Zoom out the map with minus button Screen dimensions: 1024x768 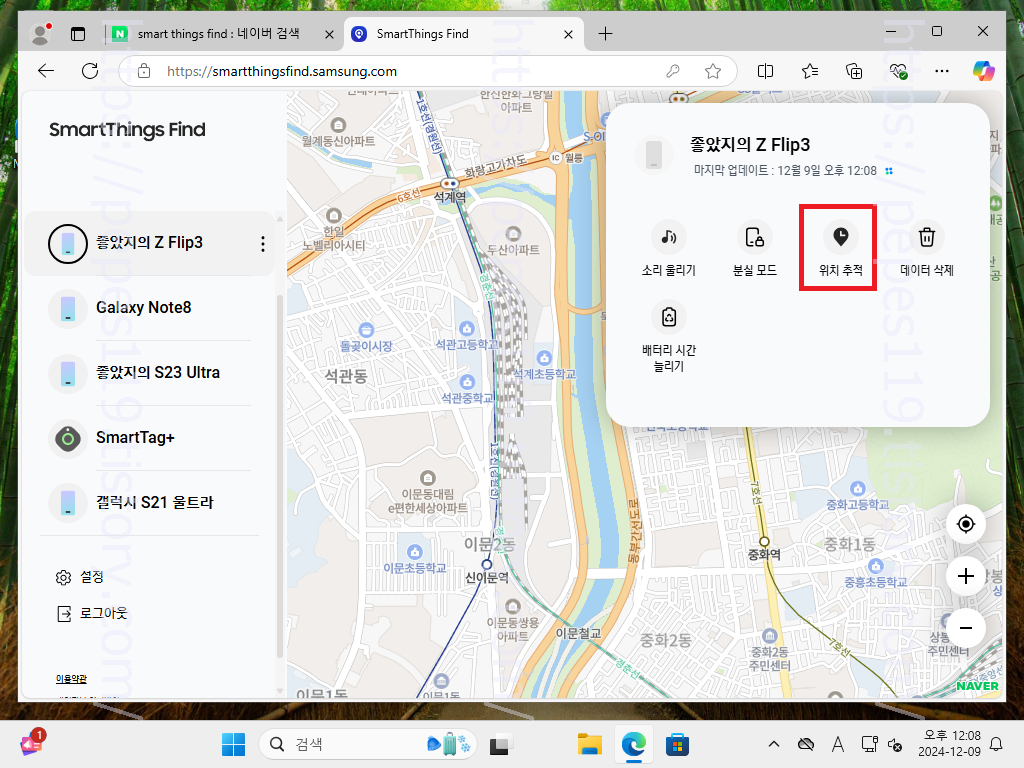pyautogui.click(x=965, y=628)
